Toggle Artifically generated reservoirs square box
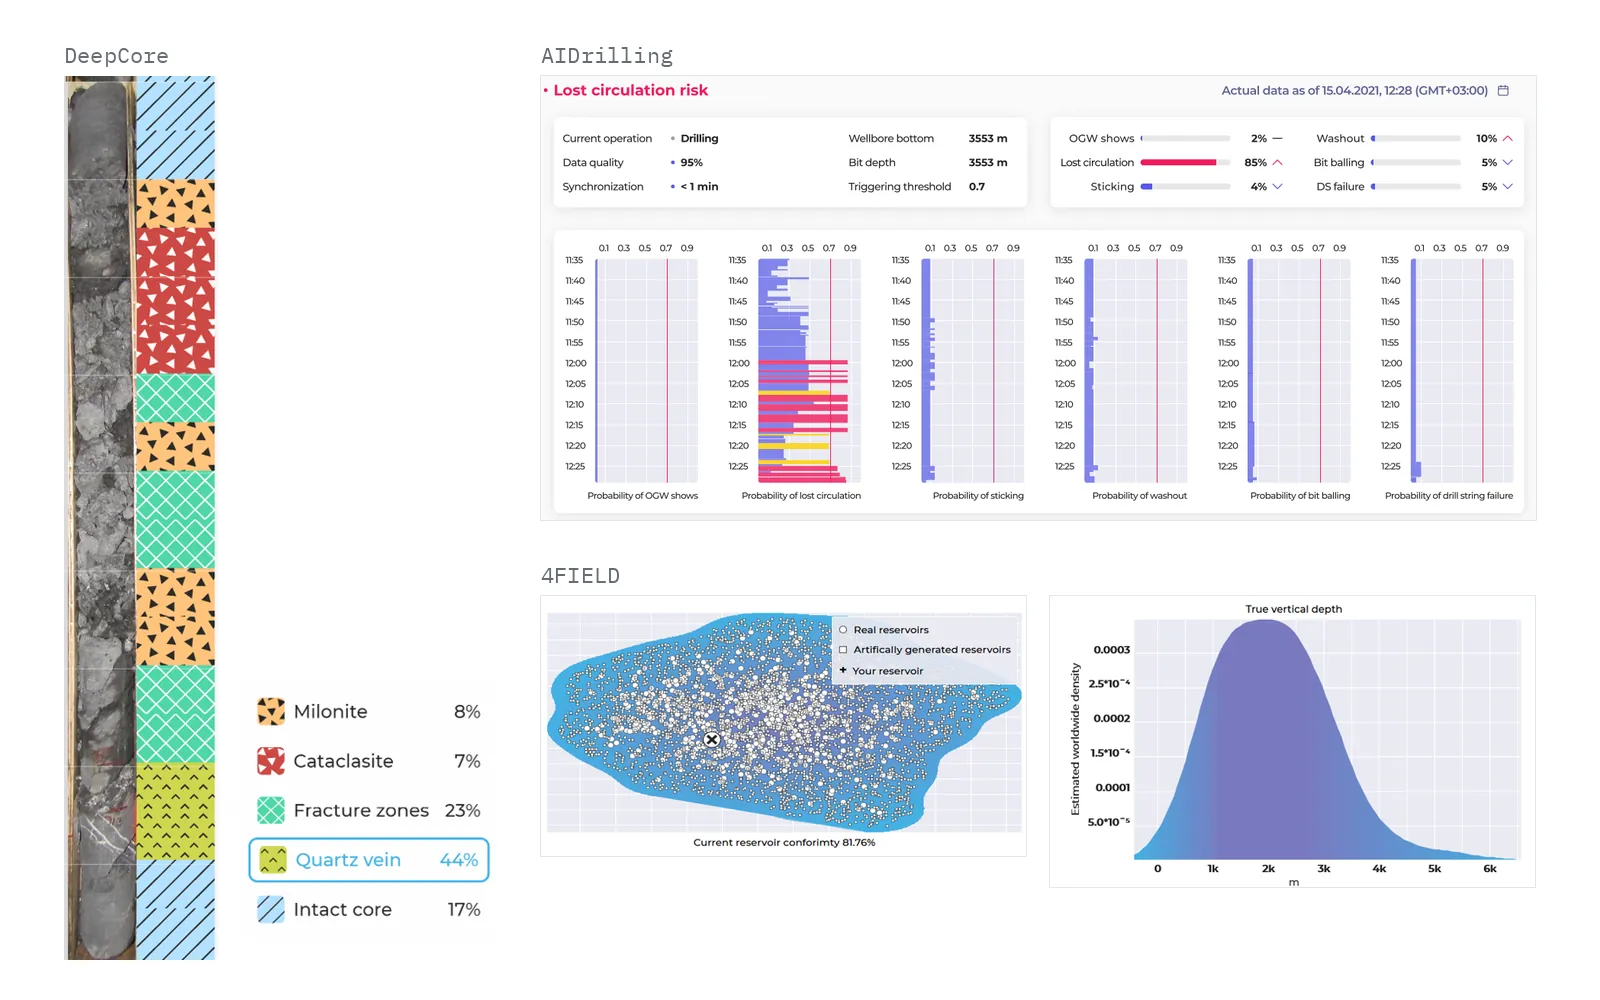 (843, 650)
